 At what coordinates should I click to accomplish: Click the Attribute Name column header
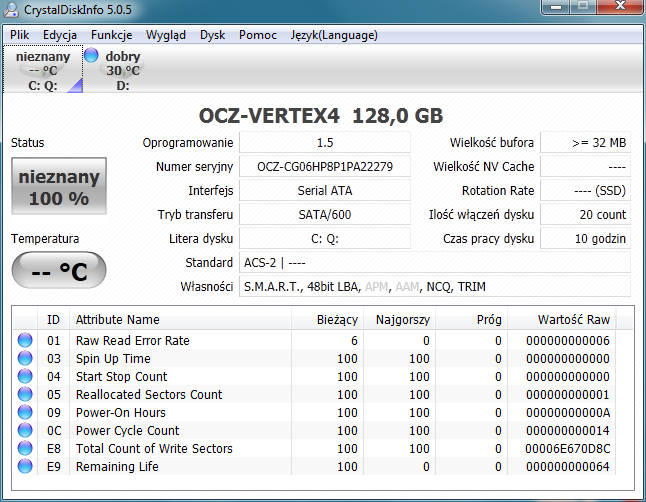[180, 319]
